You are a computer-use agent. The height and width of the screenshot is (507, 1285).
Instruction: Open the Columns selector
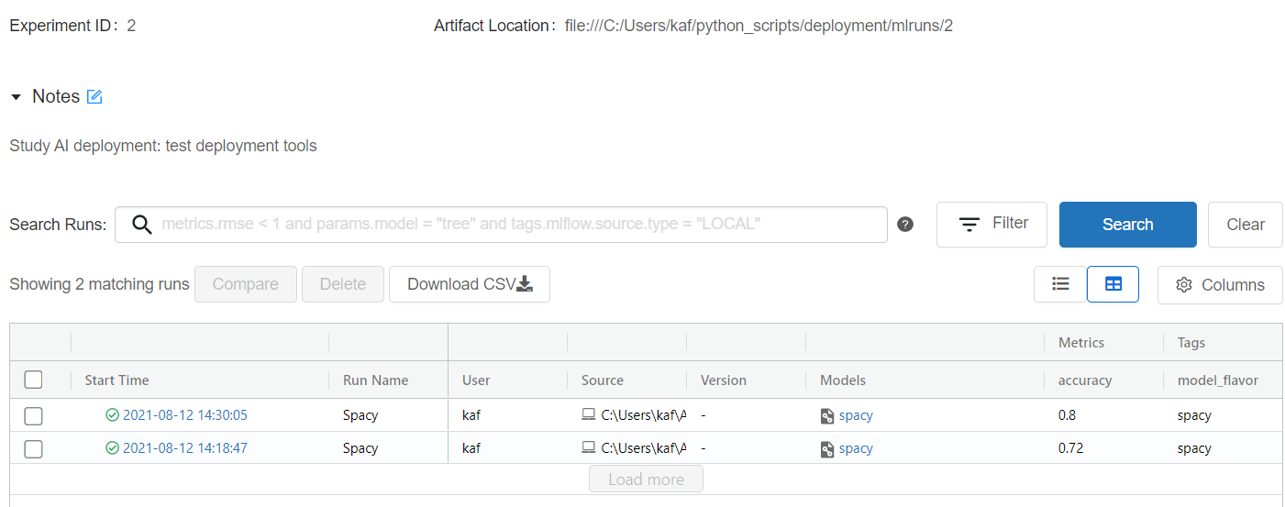[1220, 285]
